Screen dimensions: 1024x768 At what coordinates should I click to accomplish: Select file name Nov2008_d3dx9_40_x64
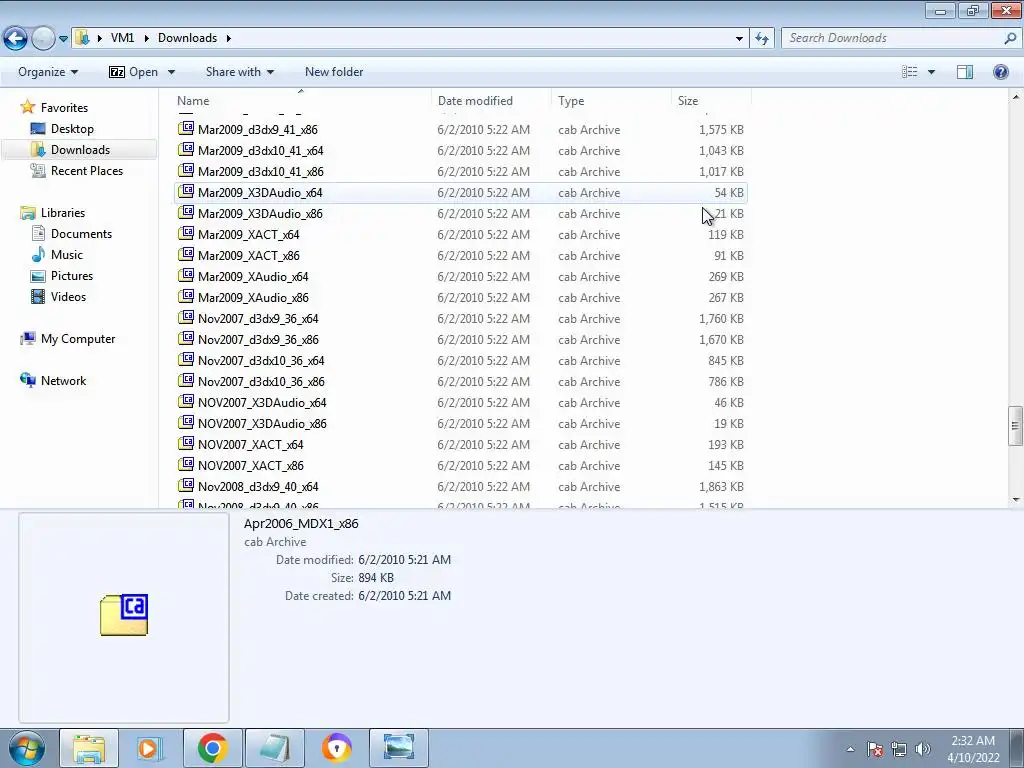(258, 487)
